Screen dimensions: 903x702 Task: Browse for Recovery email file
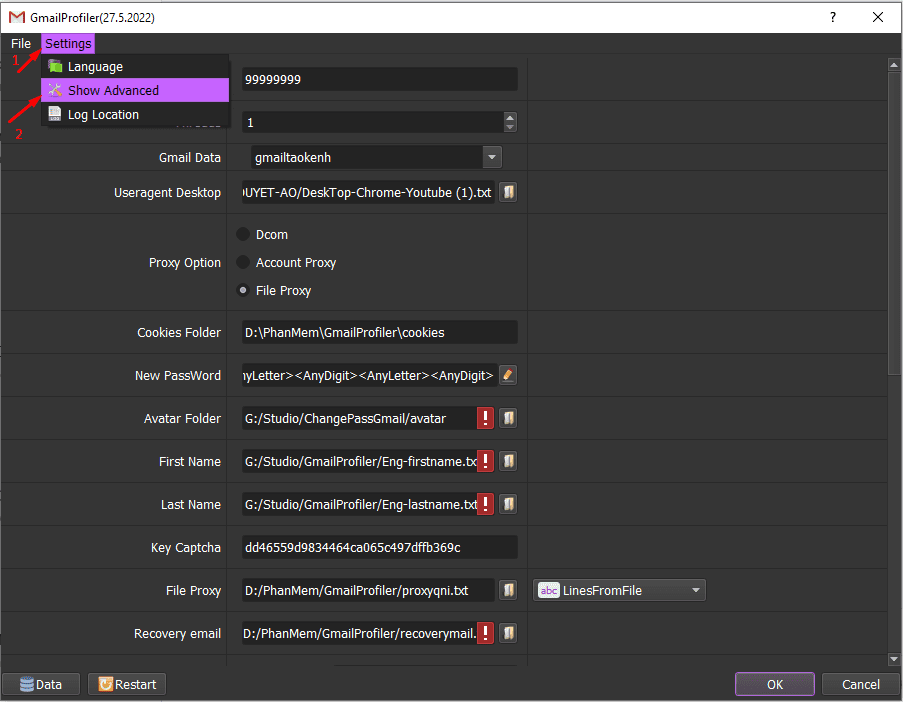(508, 633)
